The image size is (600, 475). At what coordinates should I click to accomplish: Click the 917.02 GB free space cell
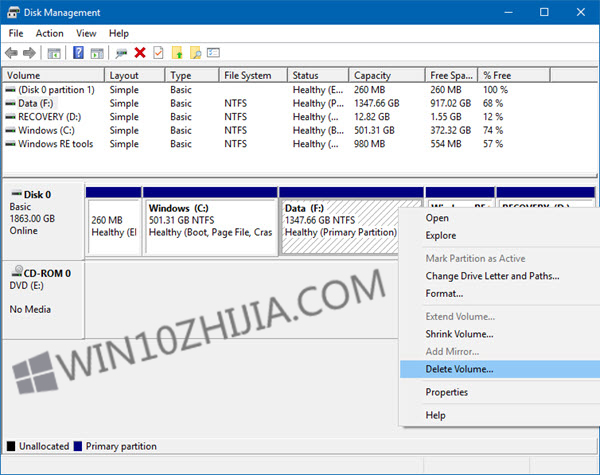[x=450, y=103]
